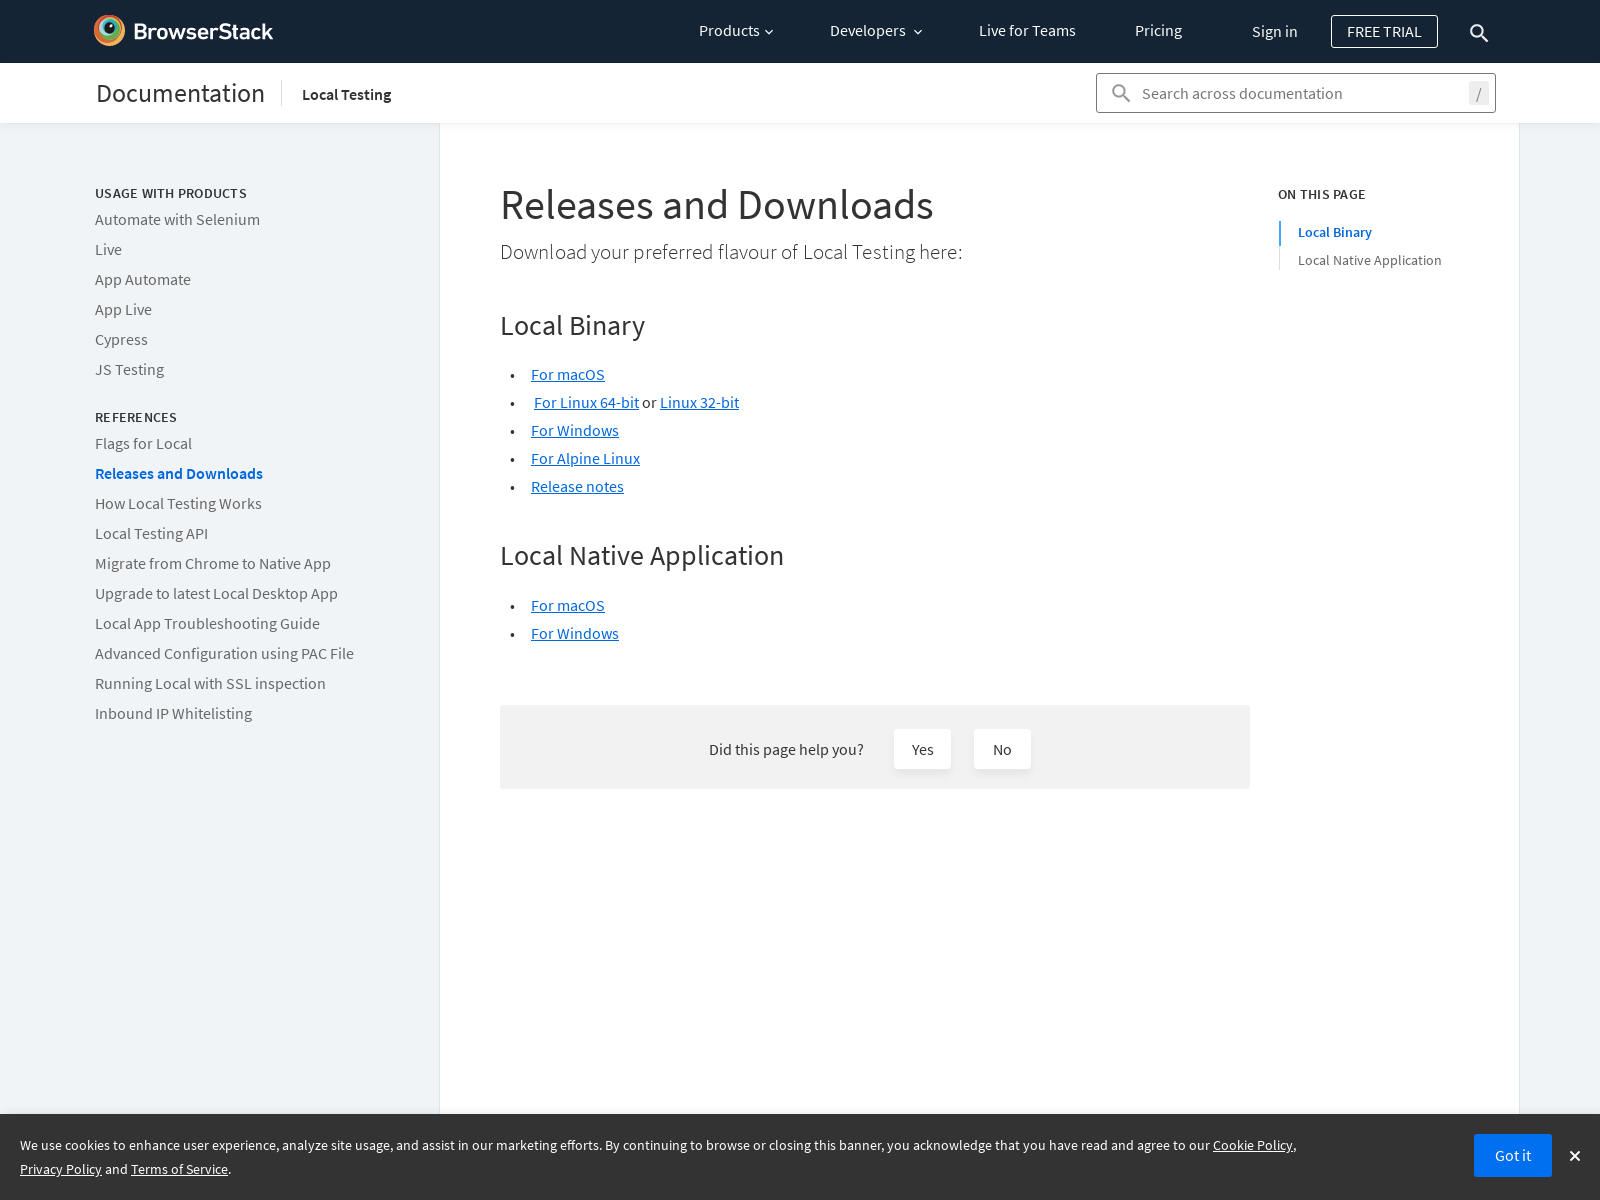Open the Local Testing breadcrumb
This screenshot has width=1600, height=1200.
tap(346, 95)
